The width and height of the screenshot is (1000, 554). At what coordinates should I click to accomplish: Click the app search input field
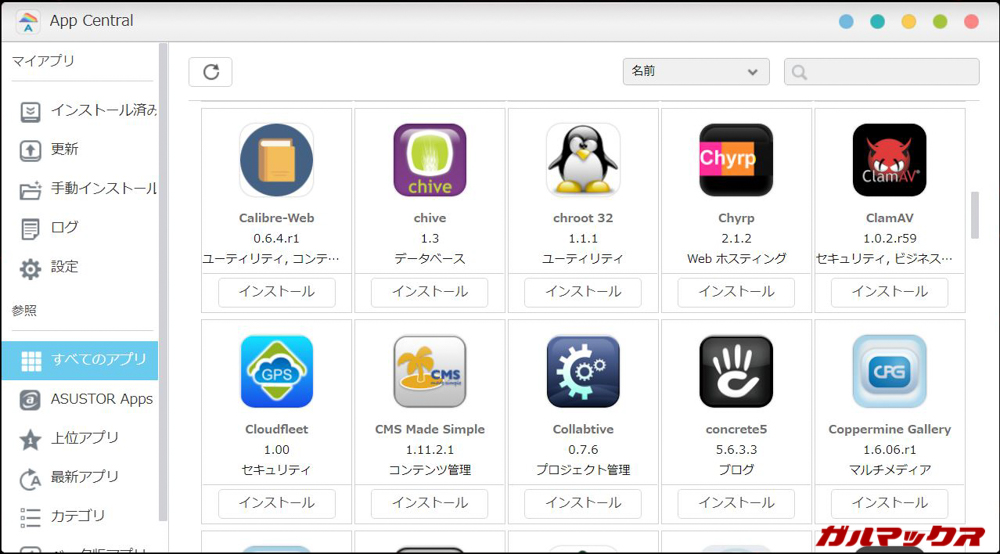point(882,72)
